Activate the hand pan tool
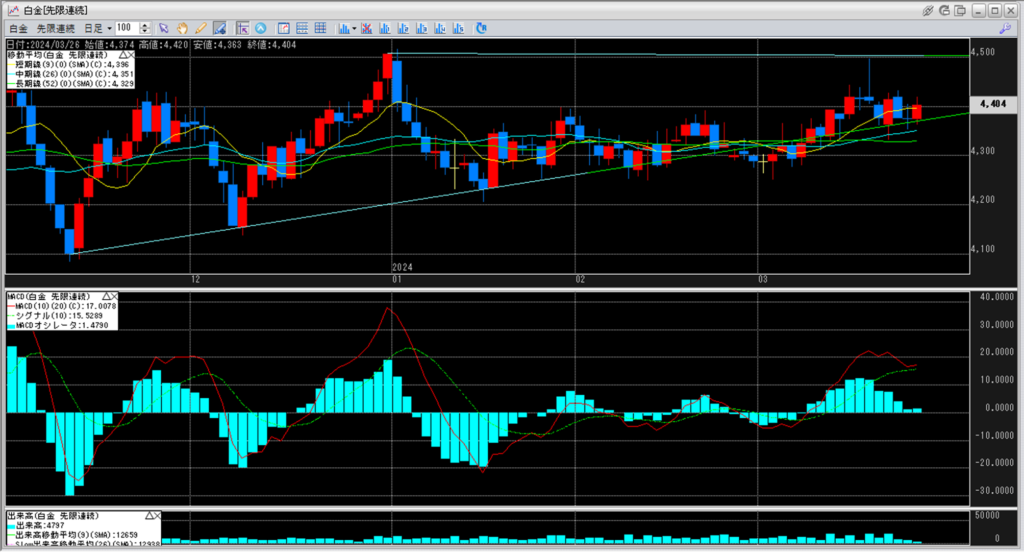 pos(182,28)
